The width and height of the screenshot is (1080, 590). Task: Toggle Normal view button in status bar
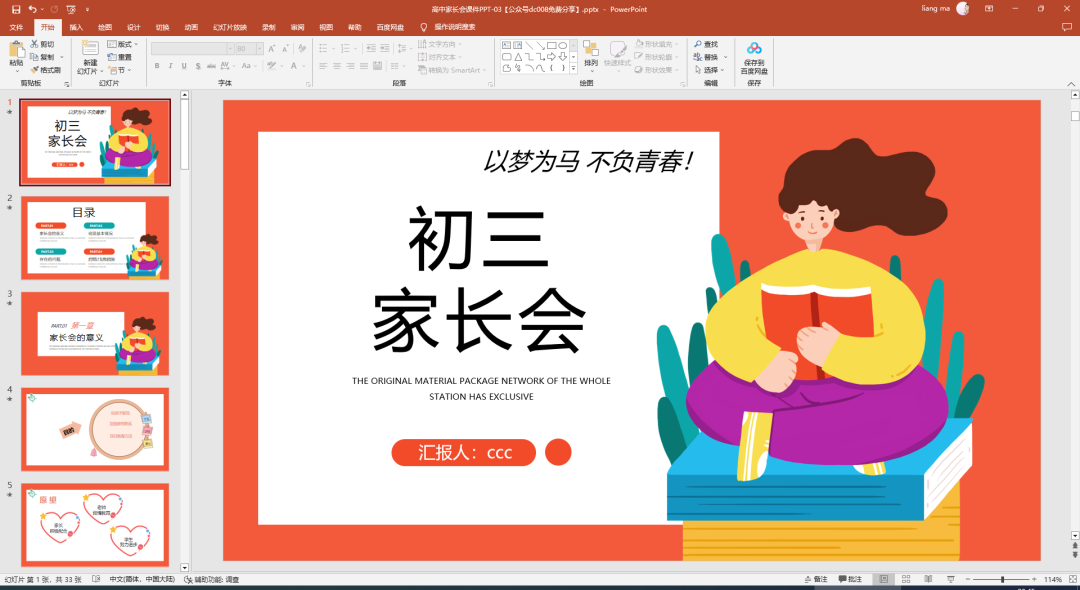tap(884, 580)
